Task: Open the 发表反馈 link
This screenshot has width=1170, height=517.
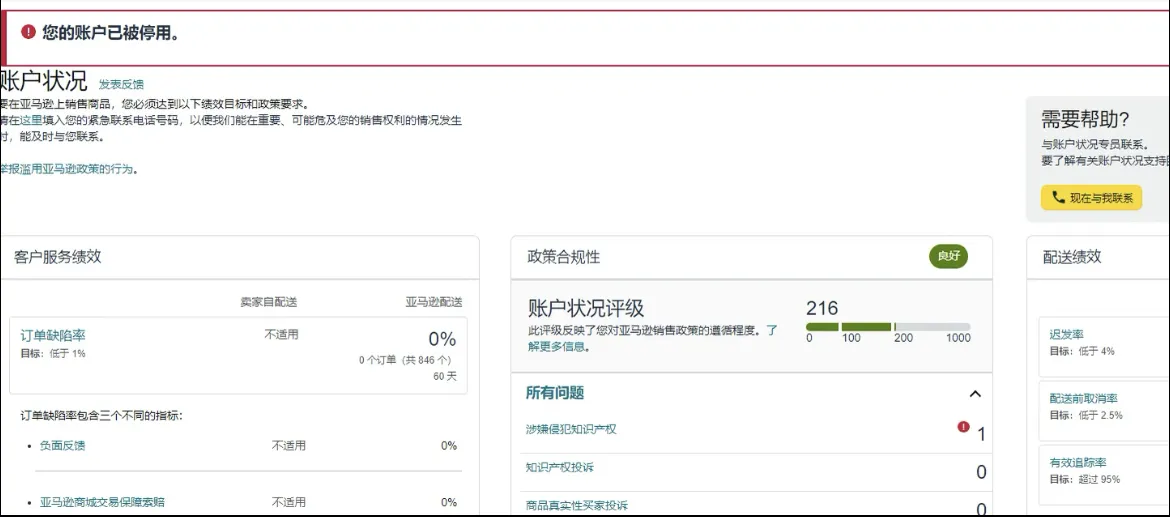Action: point(121,84)
